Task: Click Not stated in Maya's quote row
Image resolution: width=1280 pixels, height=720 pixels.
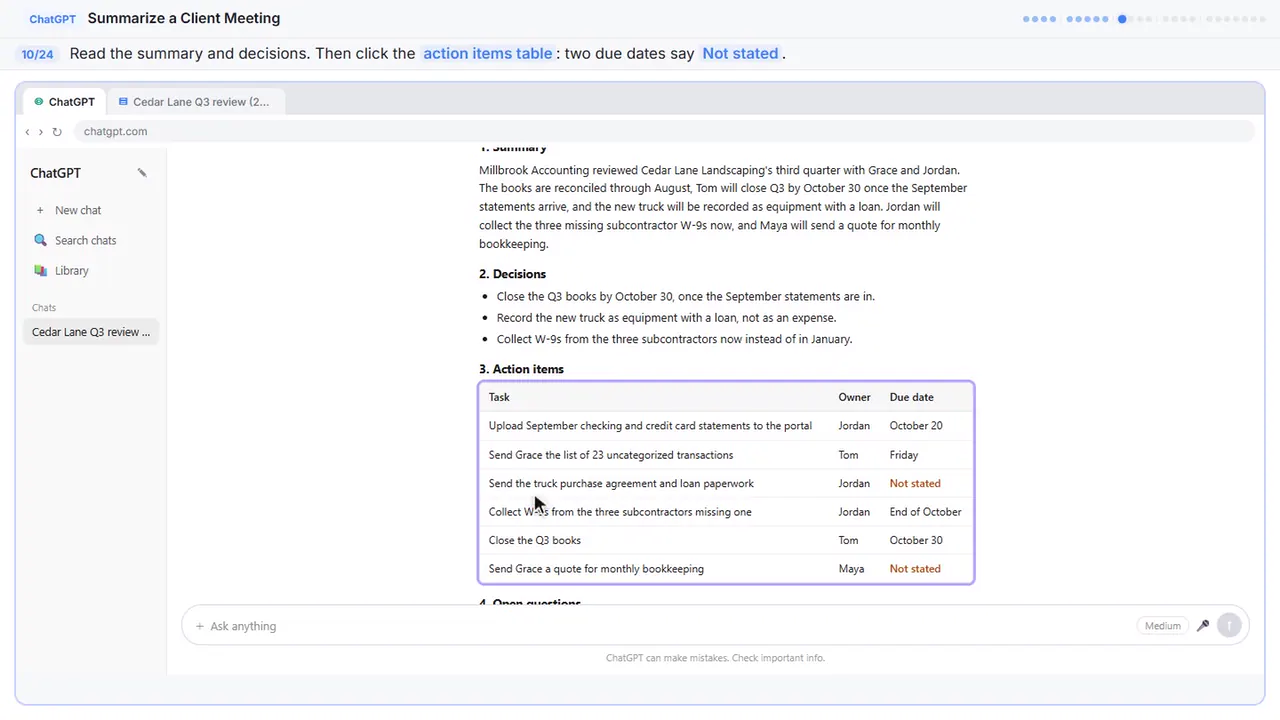Action: (x=915, y=569)
